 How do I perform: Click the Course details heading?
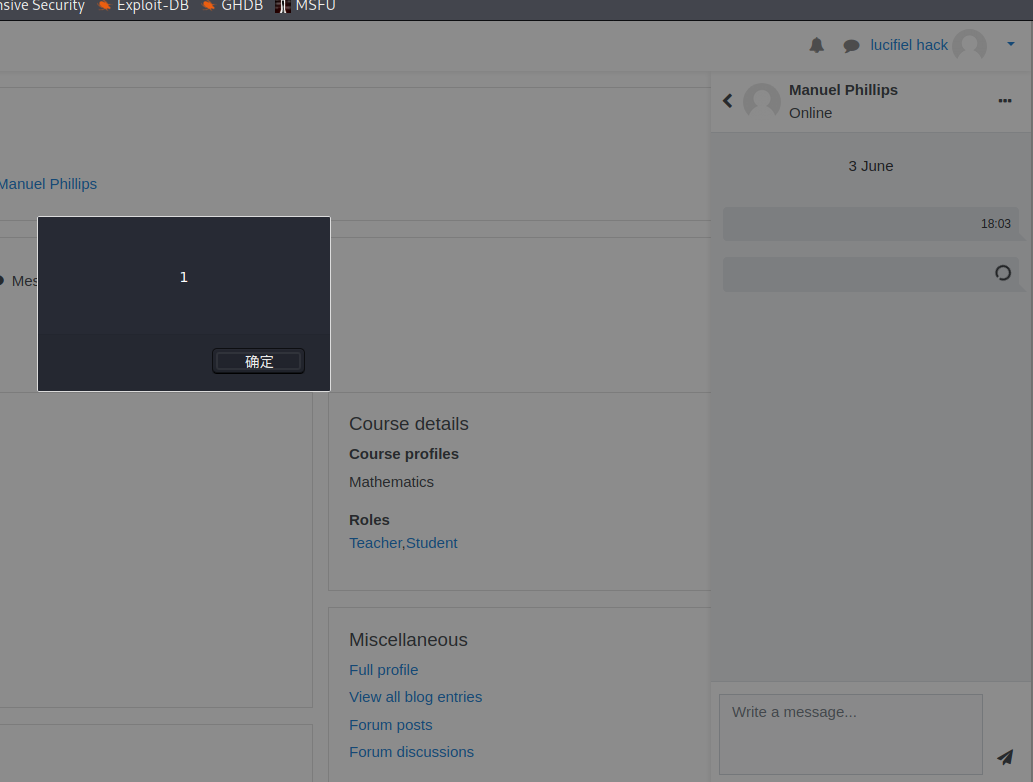tap(408, 424)
